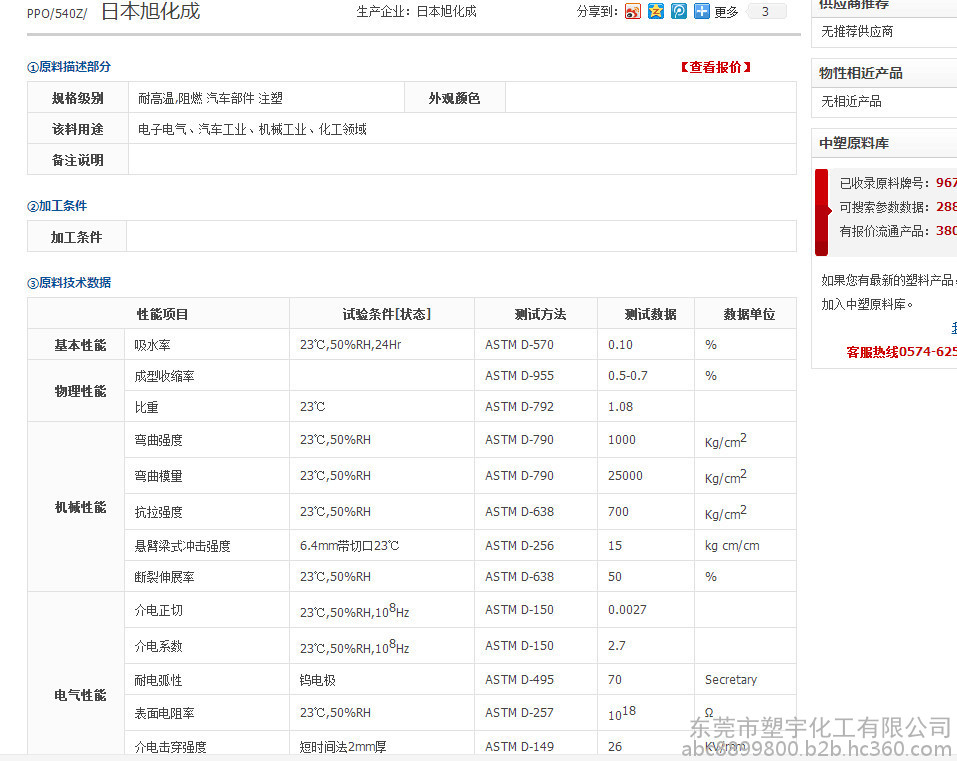Click the 规格级别 value 耐高温,阻燃 汽车部件 注塑

(211, 98)
